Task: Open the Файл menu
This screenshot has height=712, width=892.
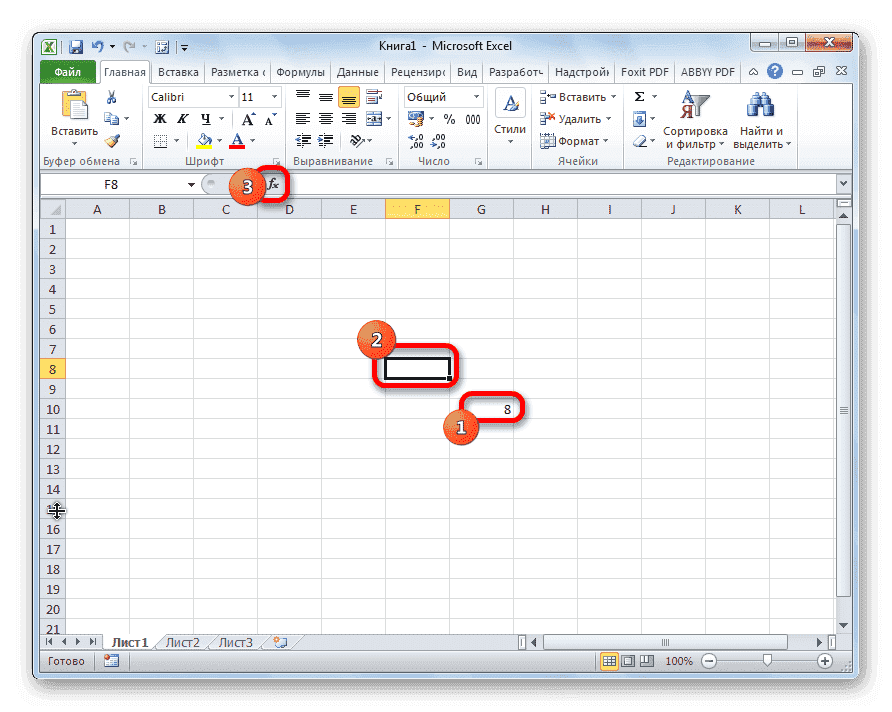Action: [66, 71]
